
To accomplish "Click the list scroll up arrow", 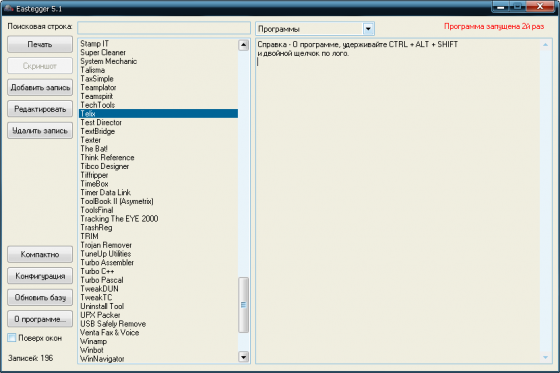I will click(244, 45).
